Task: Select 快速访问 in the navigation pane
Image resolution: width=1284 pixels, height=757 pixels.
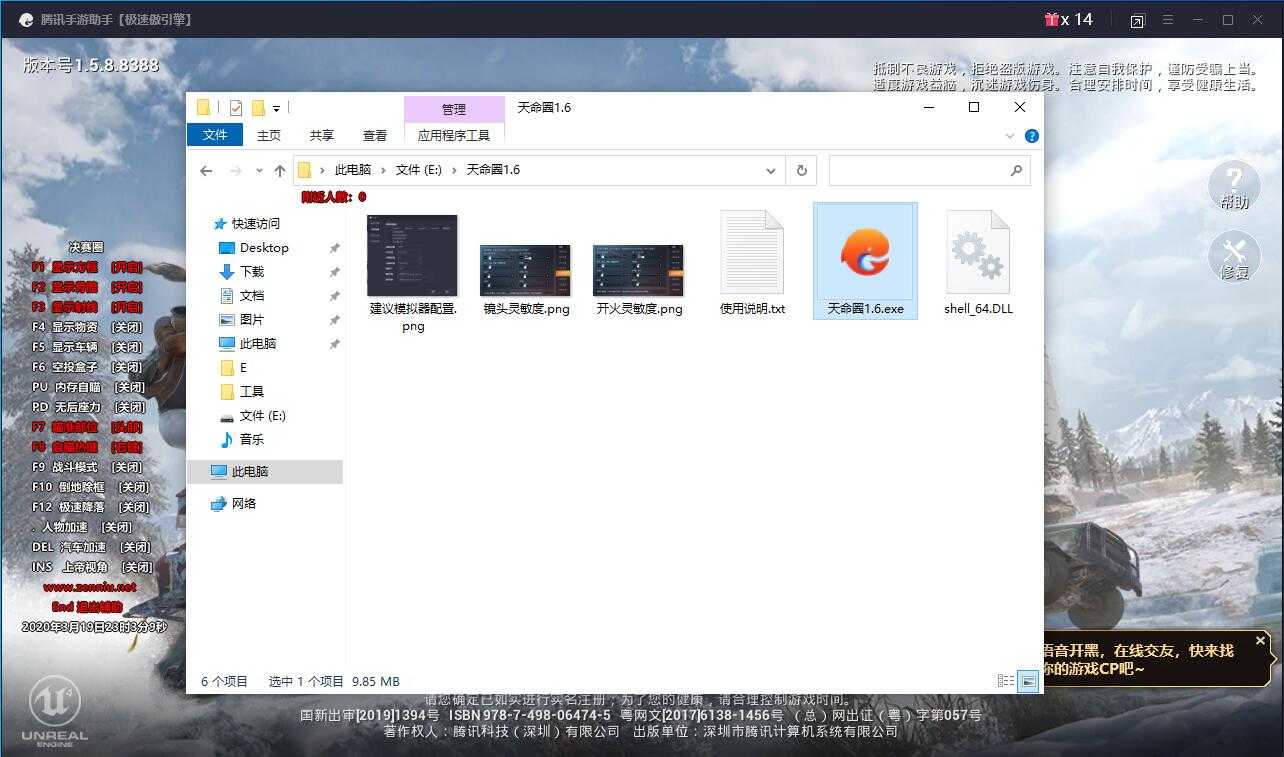Action: click(256, 224)
